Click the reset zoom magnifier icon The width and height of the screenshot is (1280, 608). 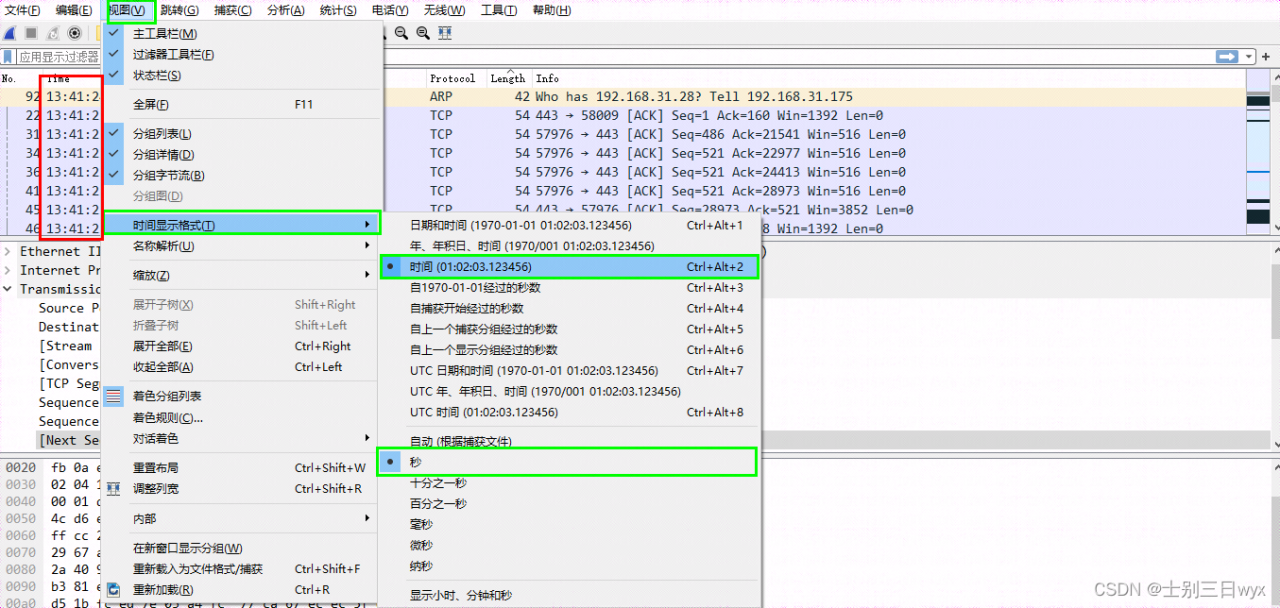point(422,32)
